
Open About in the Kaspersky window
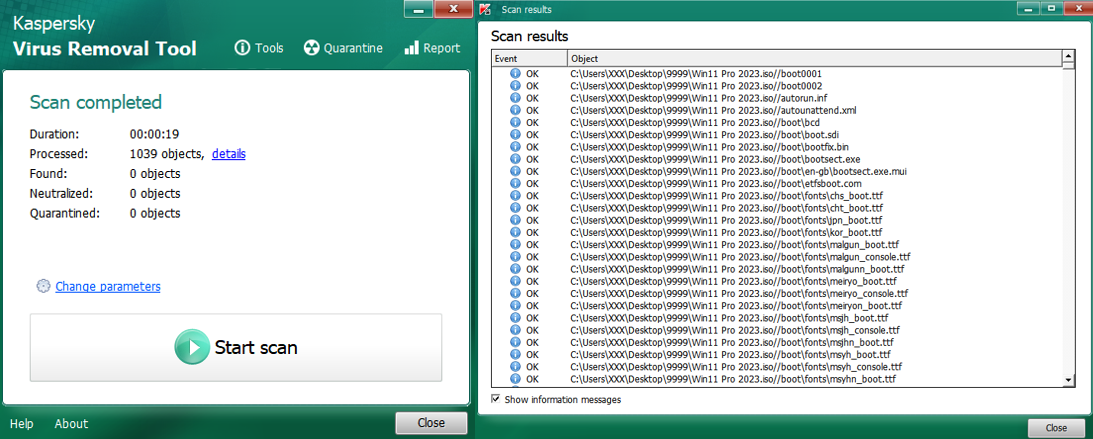(71, 424)
